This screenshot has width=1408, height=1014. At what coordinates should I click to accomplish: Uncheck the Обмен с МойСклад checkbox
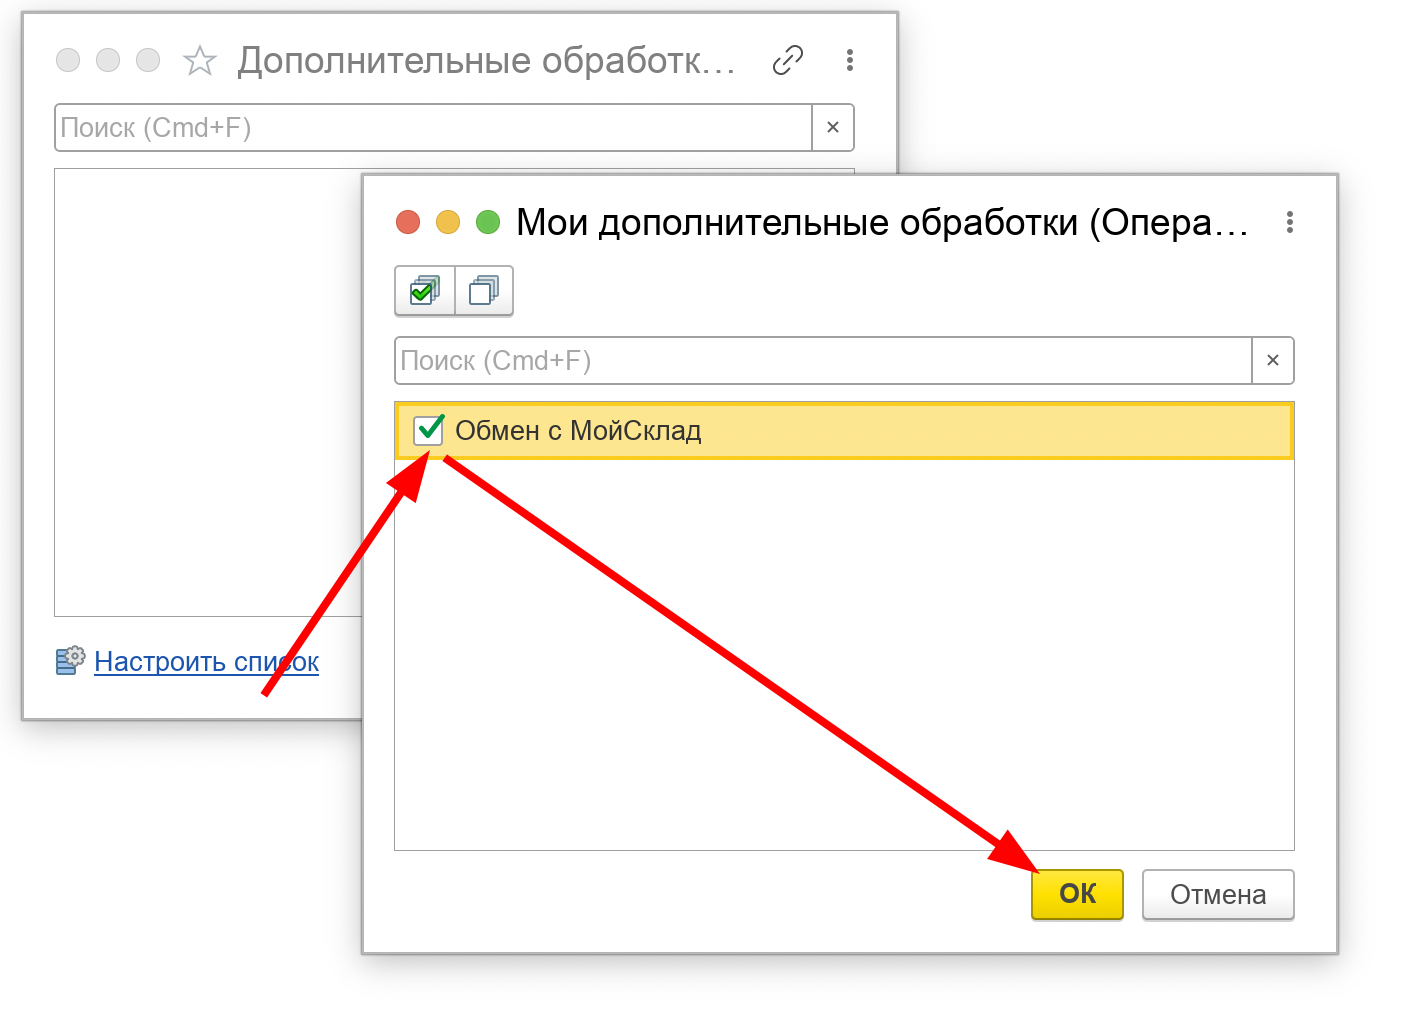429,430
